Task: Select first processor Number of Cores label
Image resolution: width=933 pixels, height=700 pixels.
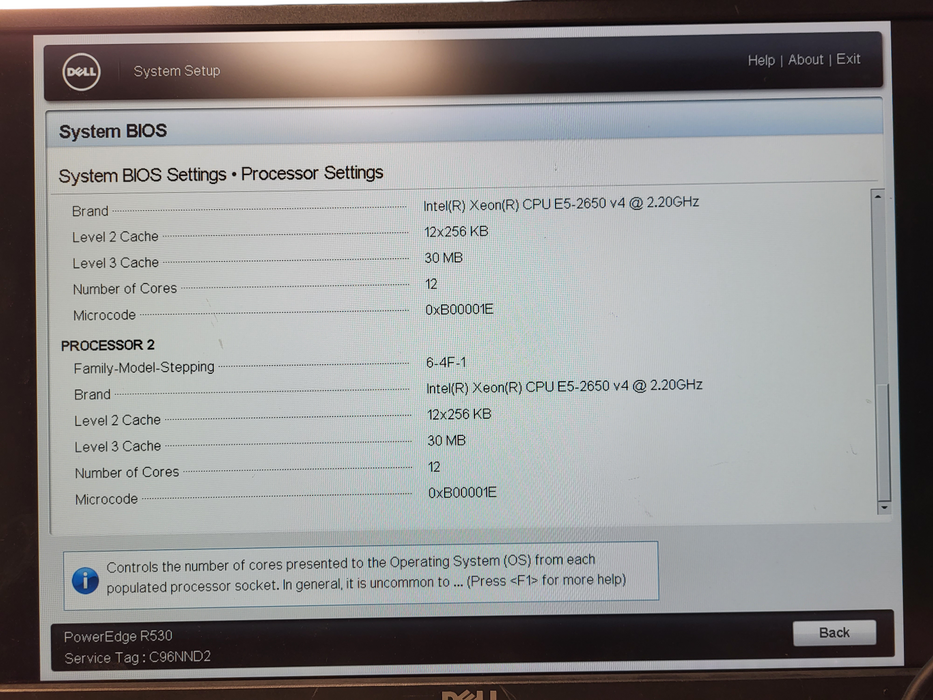Action: pyautogui.click(x=125, y=289)
